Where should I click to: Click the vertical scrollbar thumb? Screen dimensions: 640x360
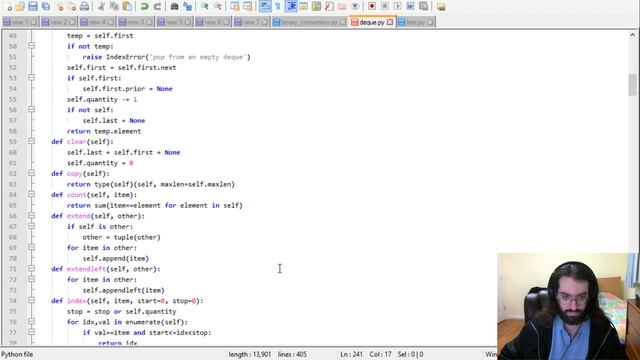(x=632, y=85)
